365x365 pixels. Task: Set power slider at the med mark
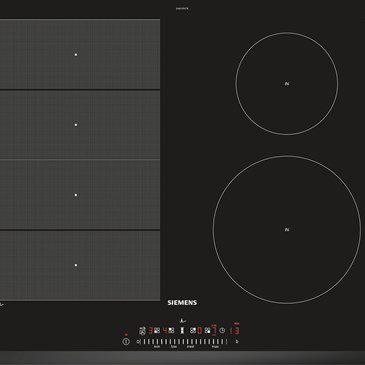[190, 347]
